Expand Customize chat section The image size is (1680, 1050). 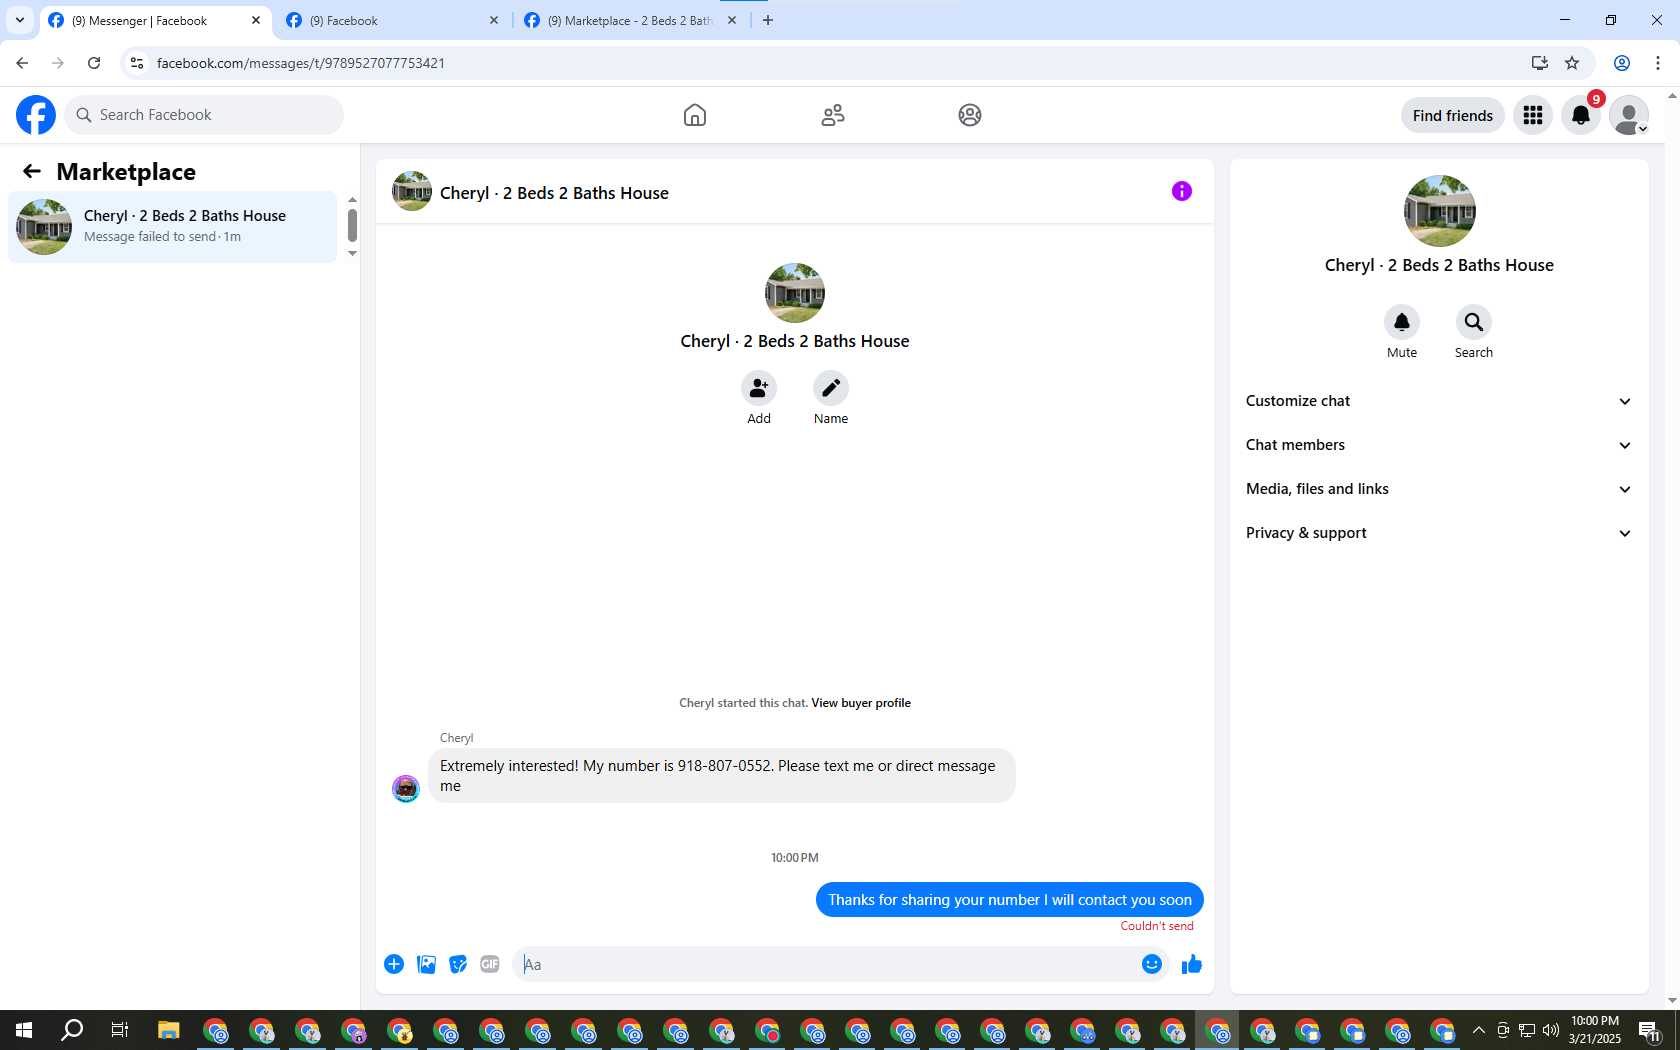coord(1439,401)
